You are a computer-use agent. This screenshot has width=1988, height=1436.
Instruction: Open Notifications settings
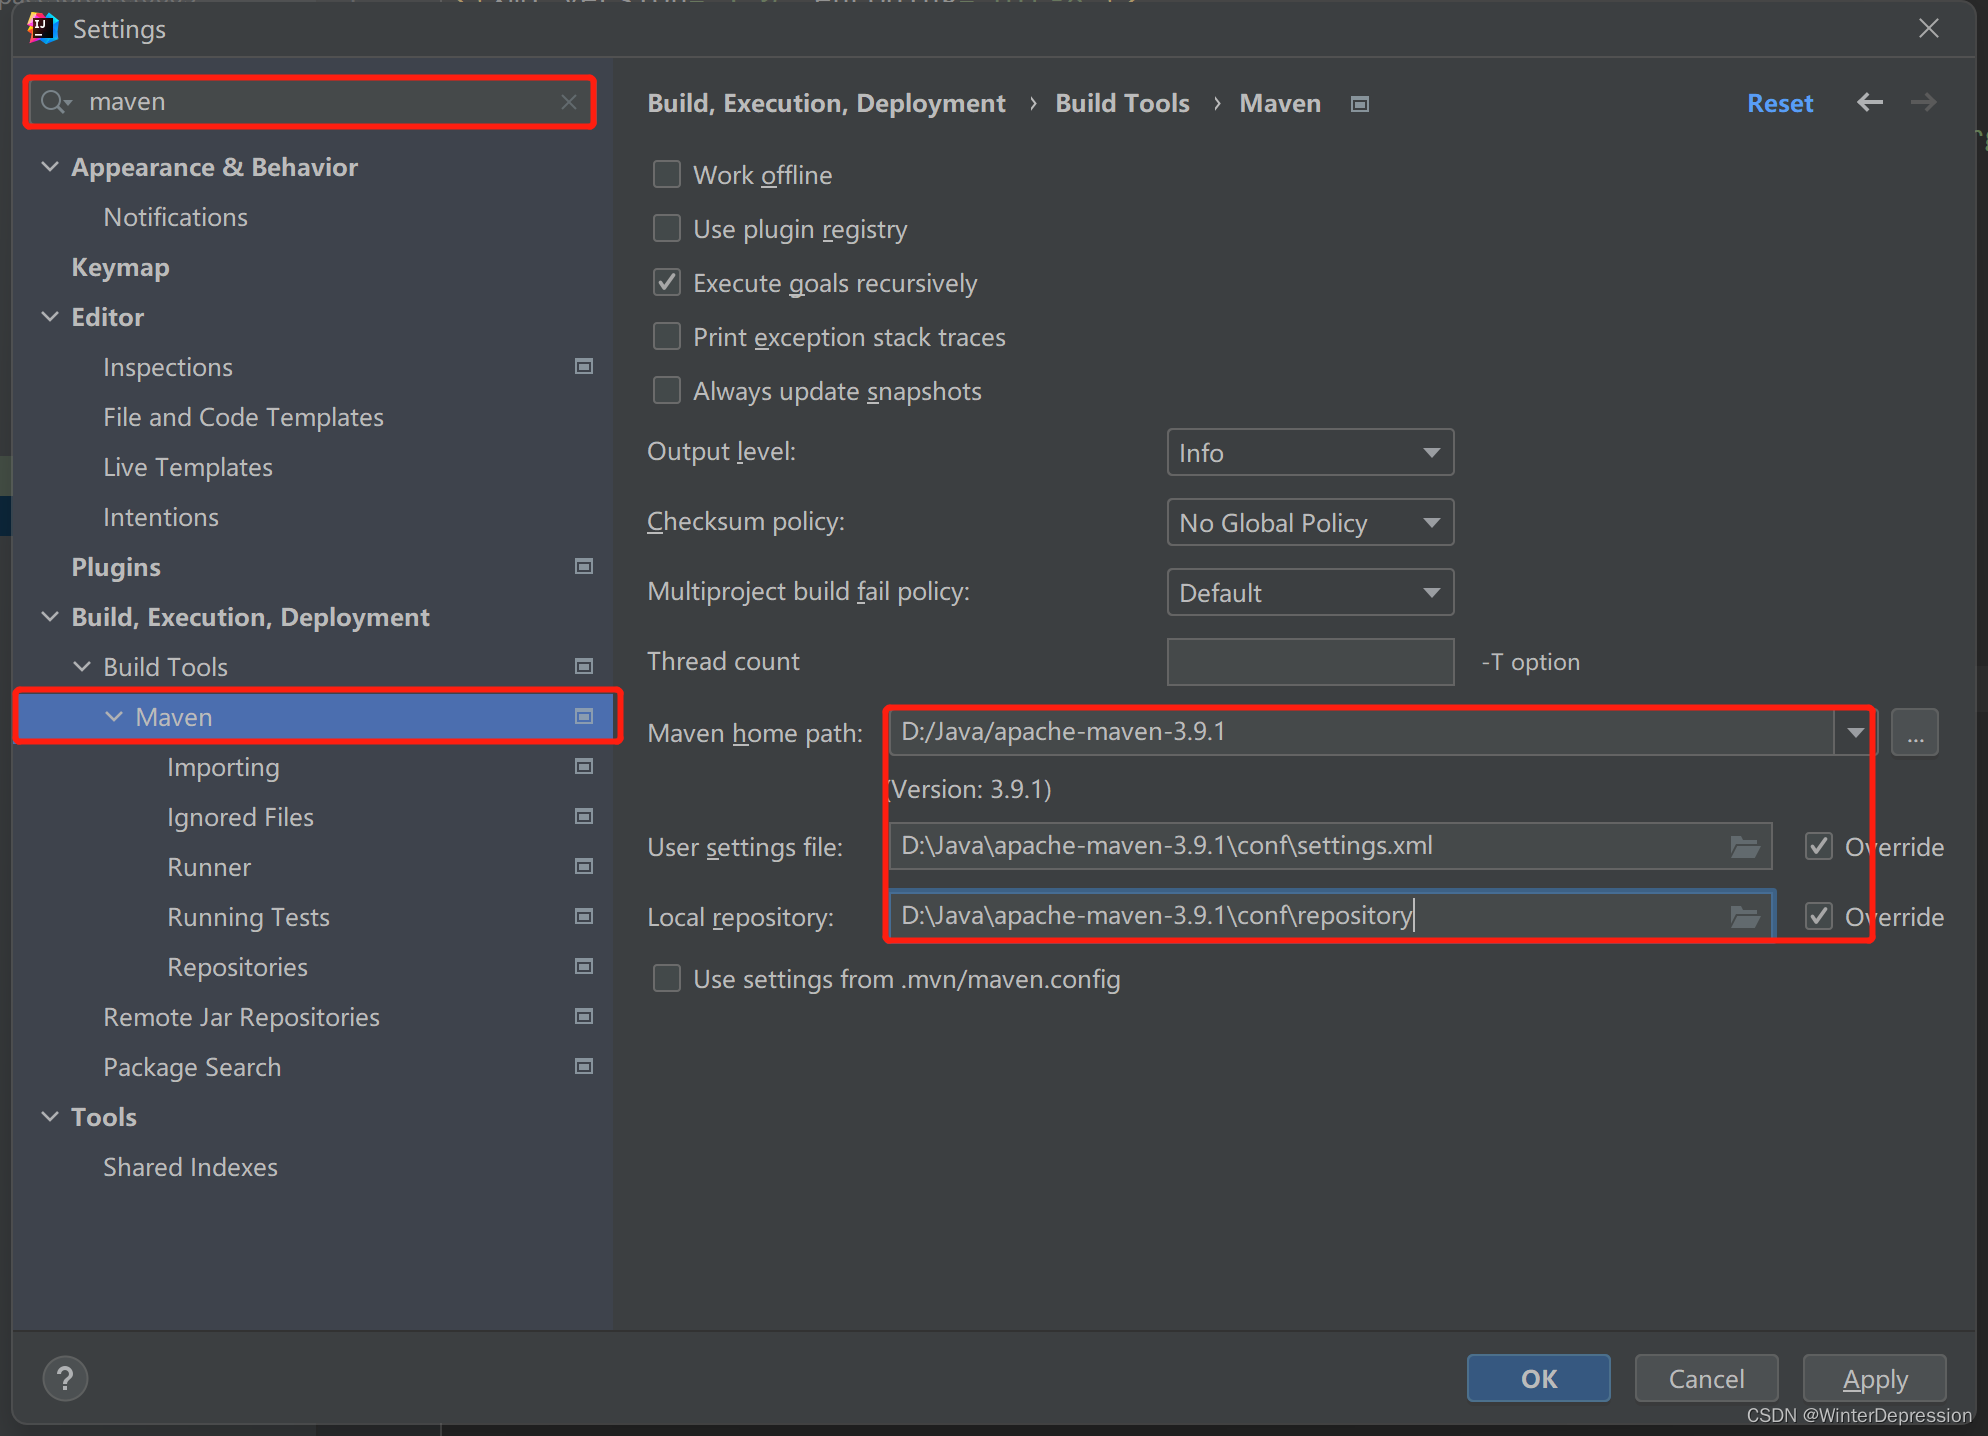pyautogui.click(x=176, y=217)
